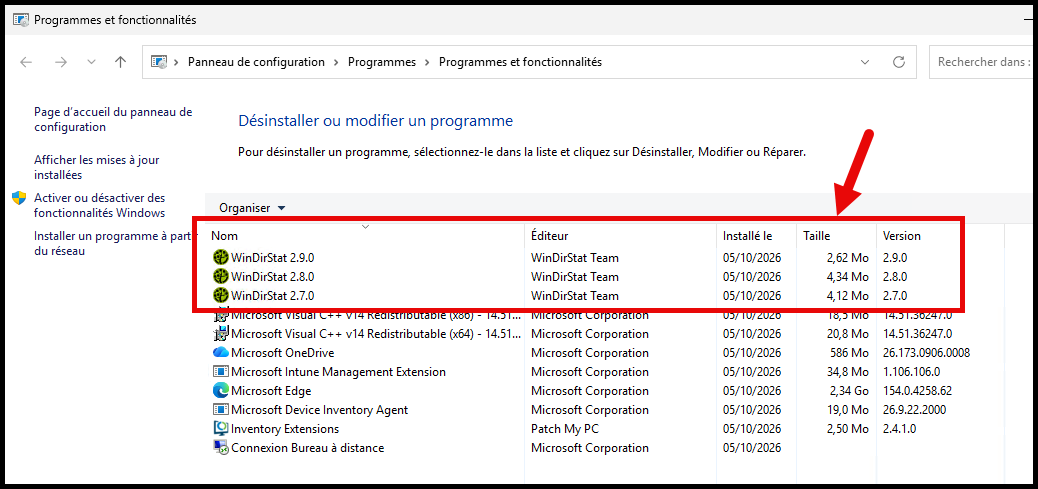Select Microsoft Device Inventory Agent entry
Viewport: 1038px width, 489px height.
[320, 410]
